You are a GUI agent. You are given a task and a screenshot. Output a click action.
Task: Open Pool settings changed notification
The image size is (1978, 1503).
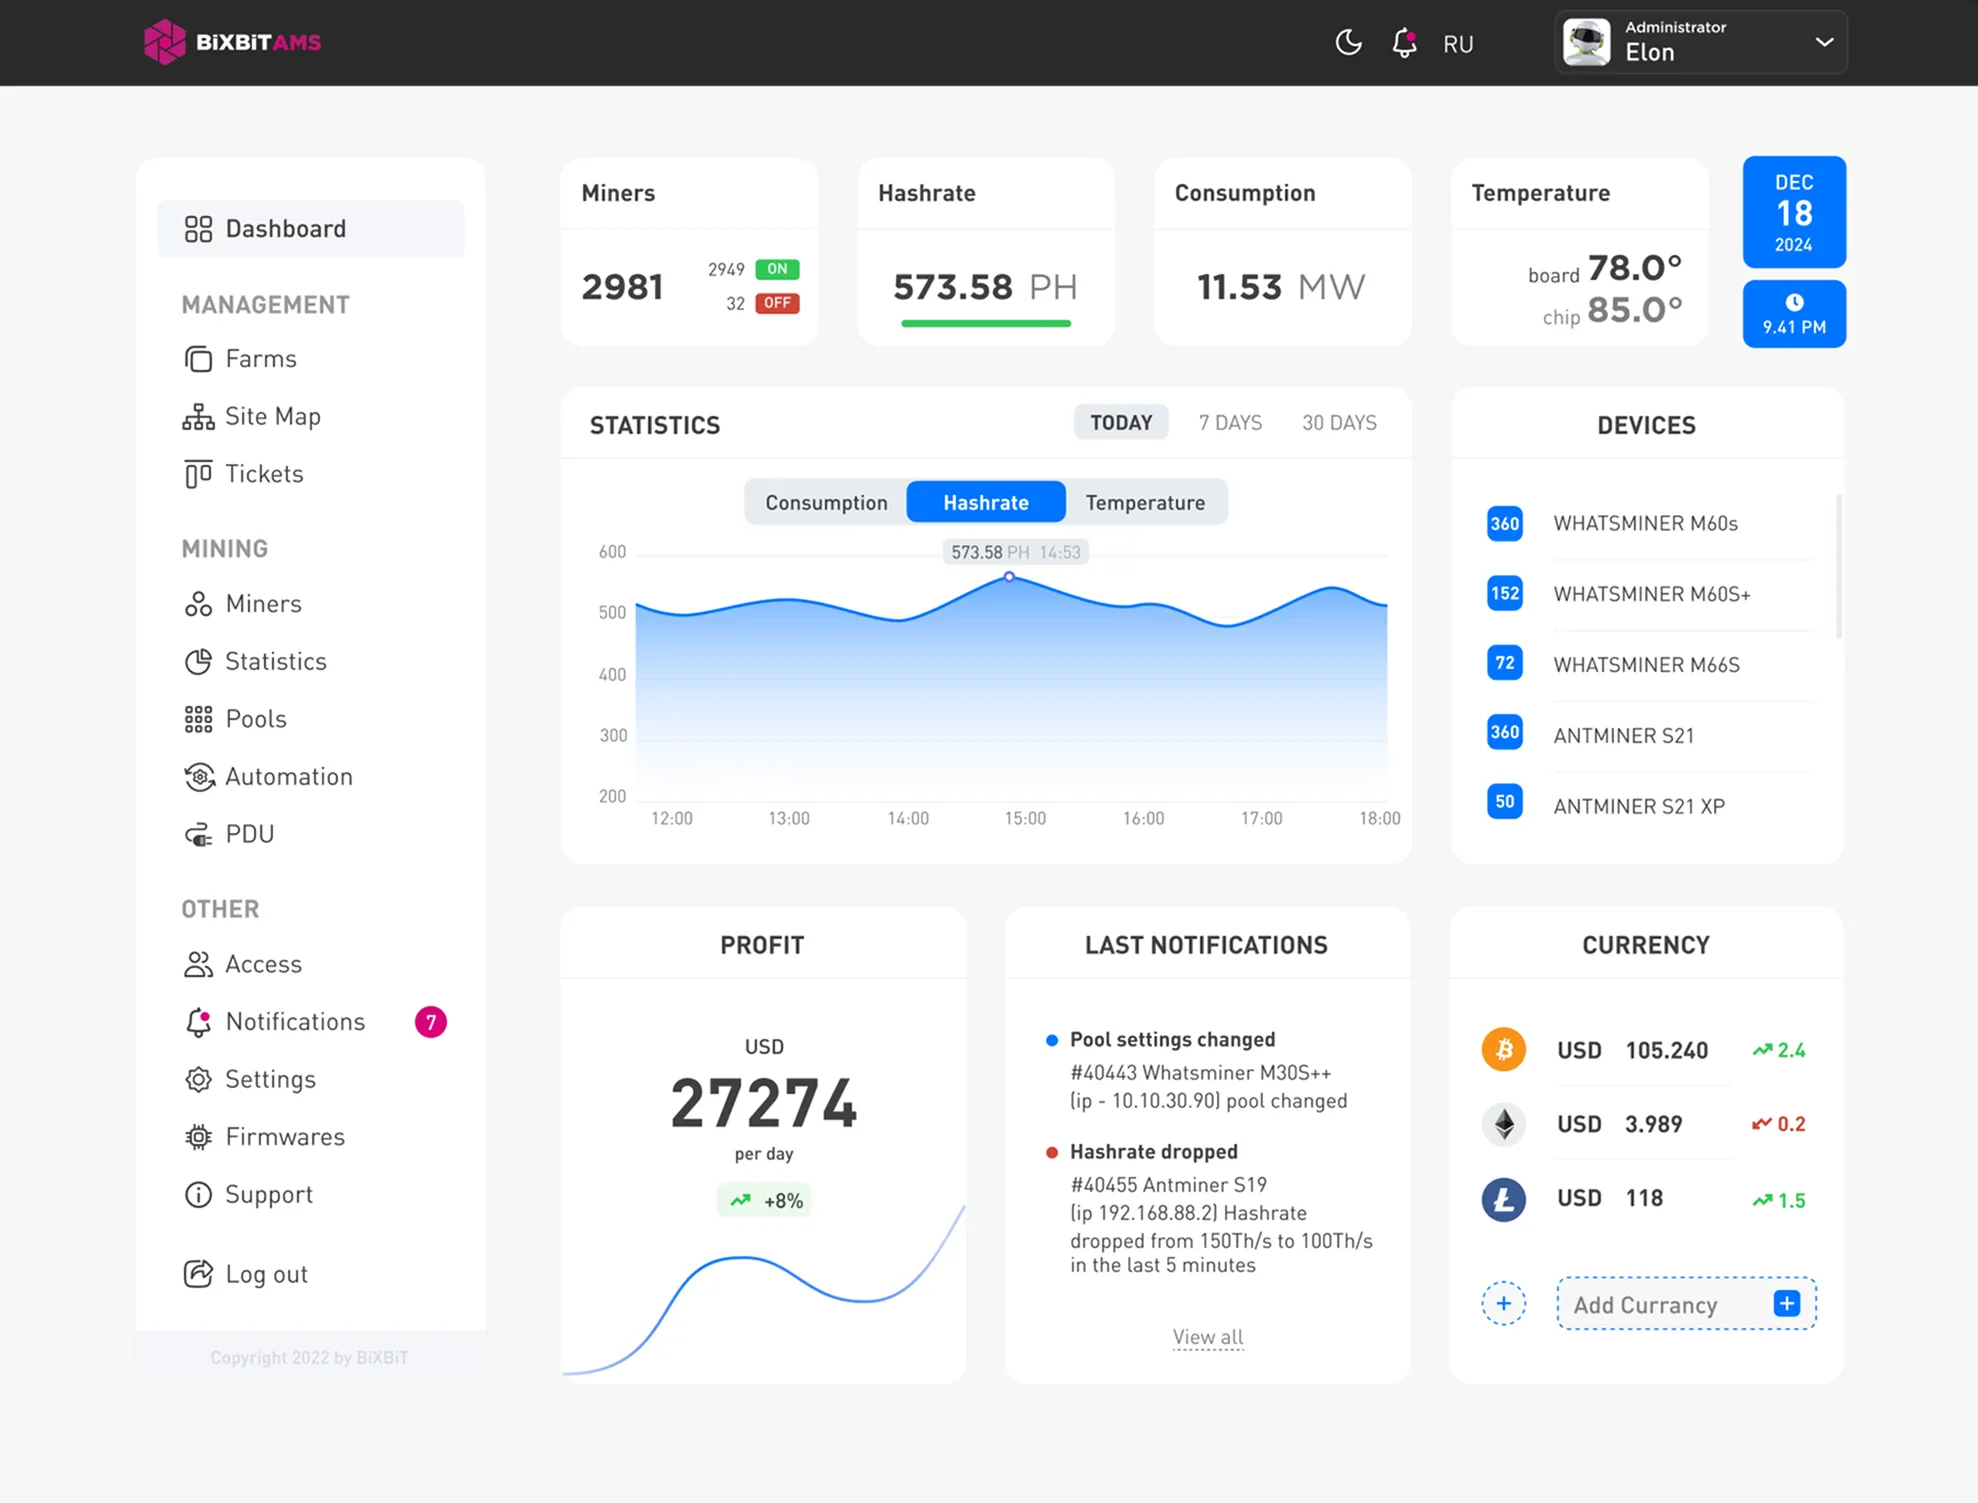coord(1198,1070)
